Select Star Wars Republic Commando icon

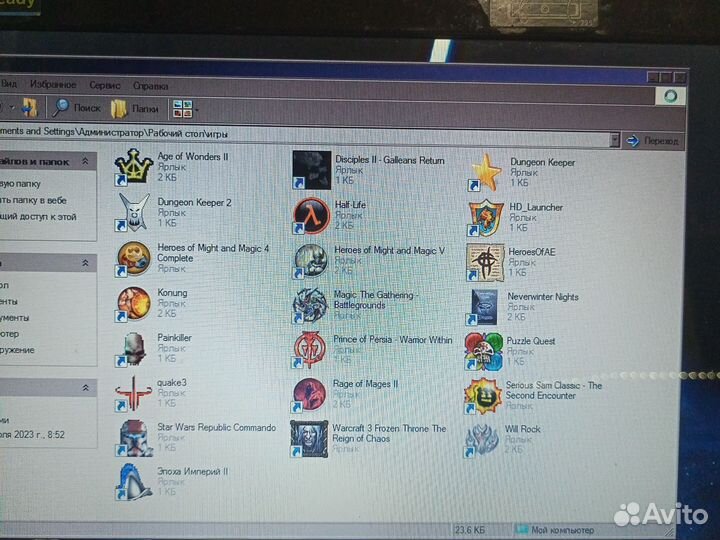tap(135, 438)
